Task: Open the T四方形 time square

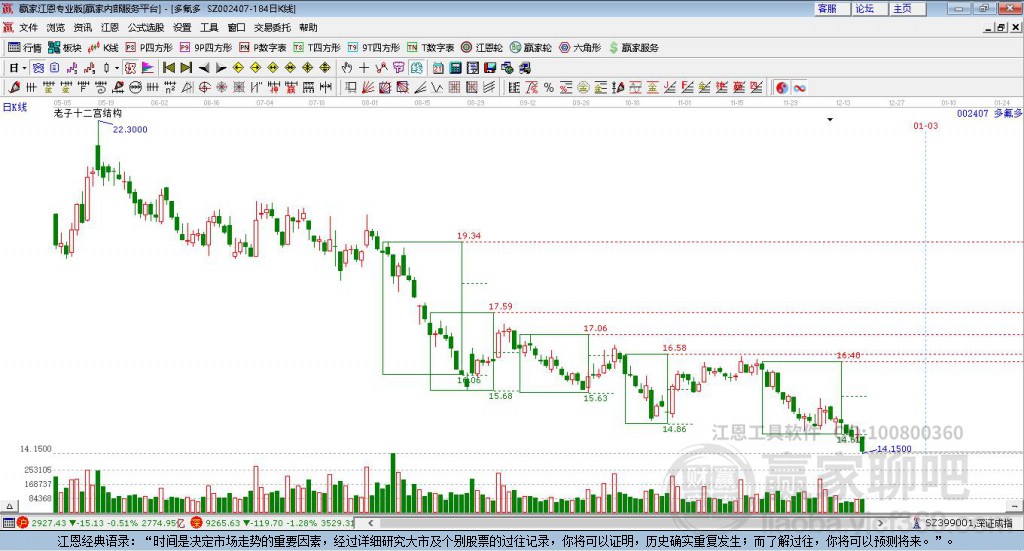Action: coord(317,48)
